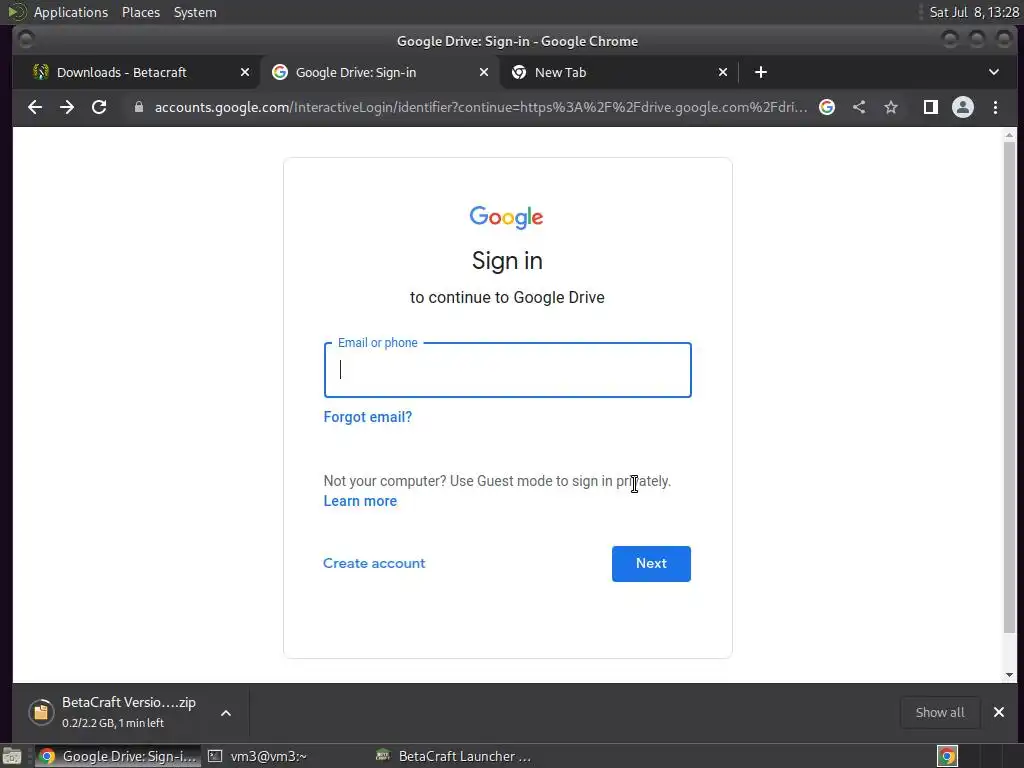Select Google Drive Sign-in taskbar entry
The height and width of the screenshot is (768, 1024).
coord(118,756)
